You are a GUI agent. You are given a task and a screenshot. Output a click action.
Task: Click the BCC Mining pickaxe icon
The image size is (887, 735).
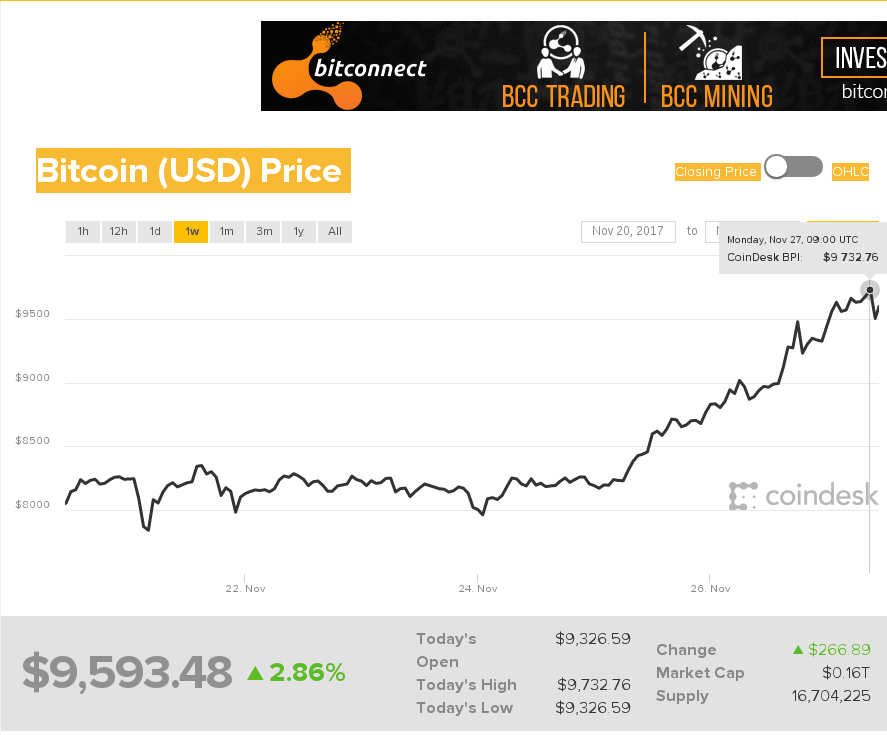pyautogui.click(x=711, y=53)
